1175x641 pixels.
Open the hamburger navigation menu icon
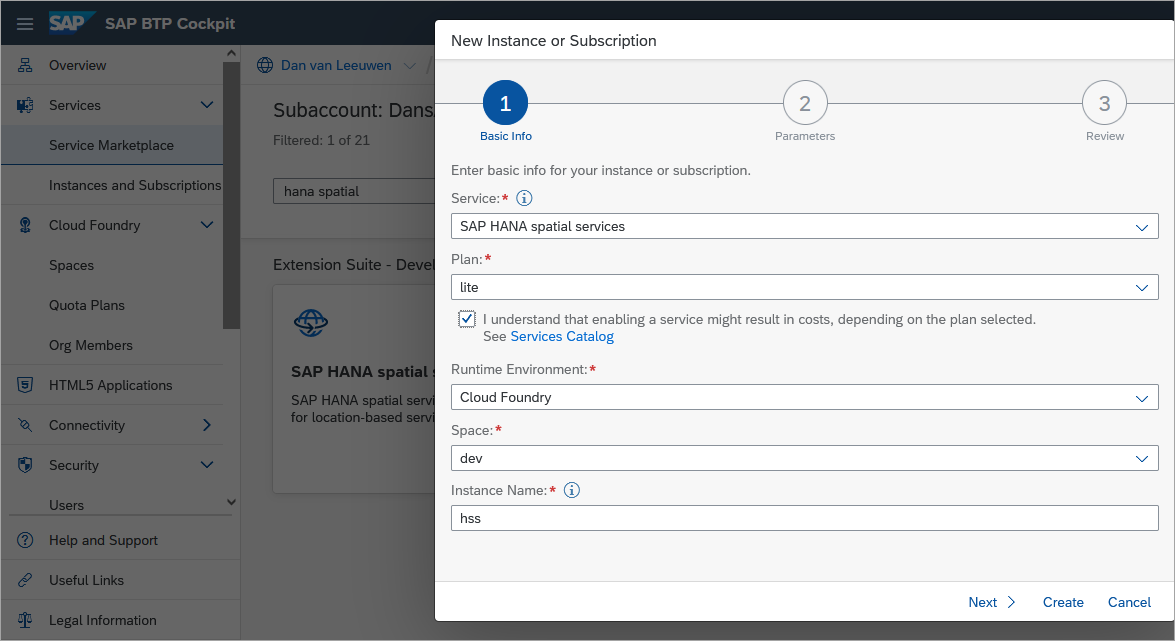point(25,24)
